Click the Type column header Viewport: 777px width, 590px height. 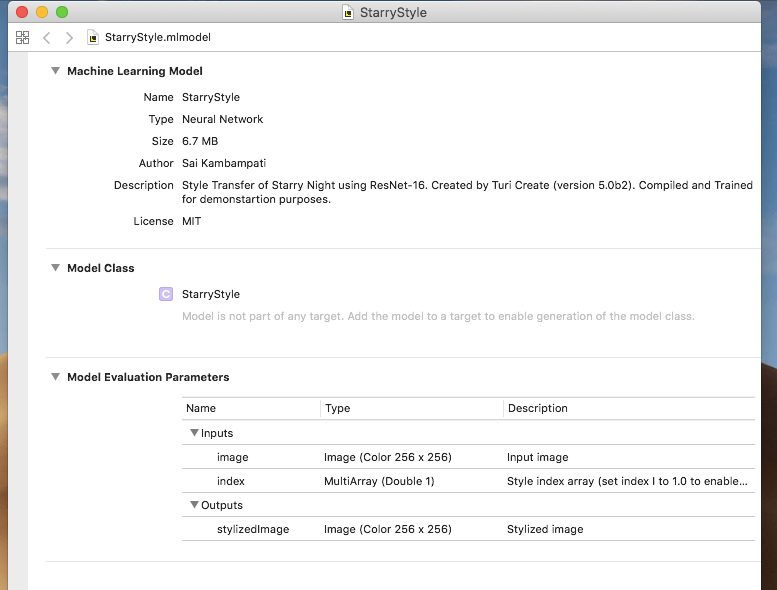point(338,408)
